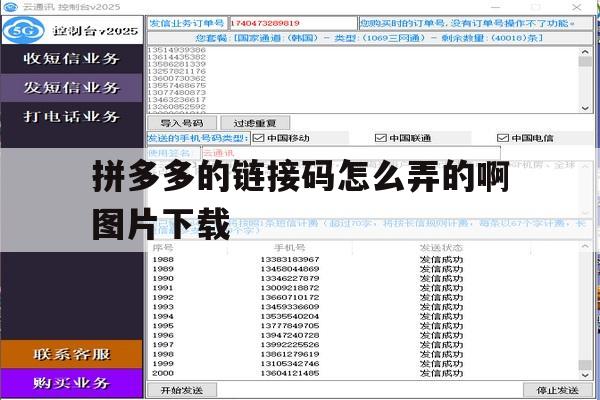Click number list scrollbar up arrow
Image resolution: width=600 pixels, height=400 pixels.
click(x=585, y=51)
